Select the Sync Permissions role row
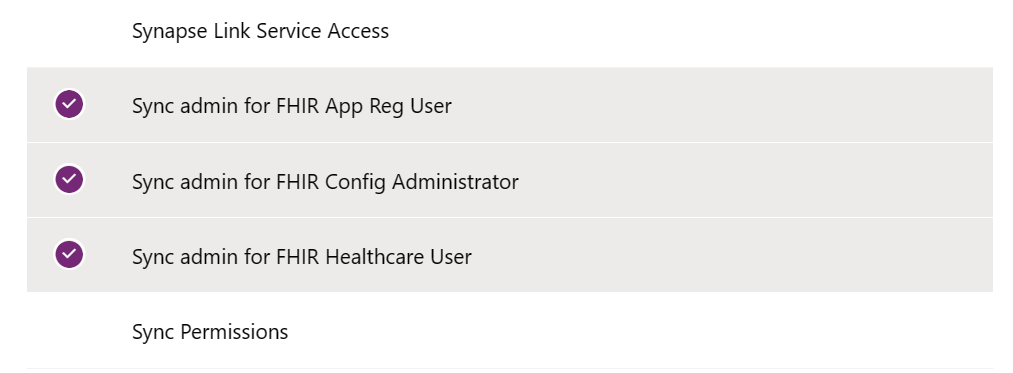 pos(510,331)
